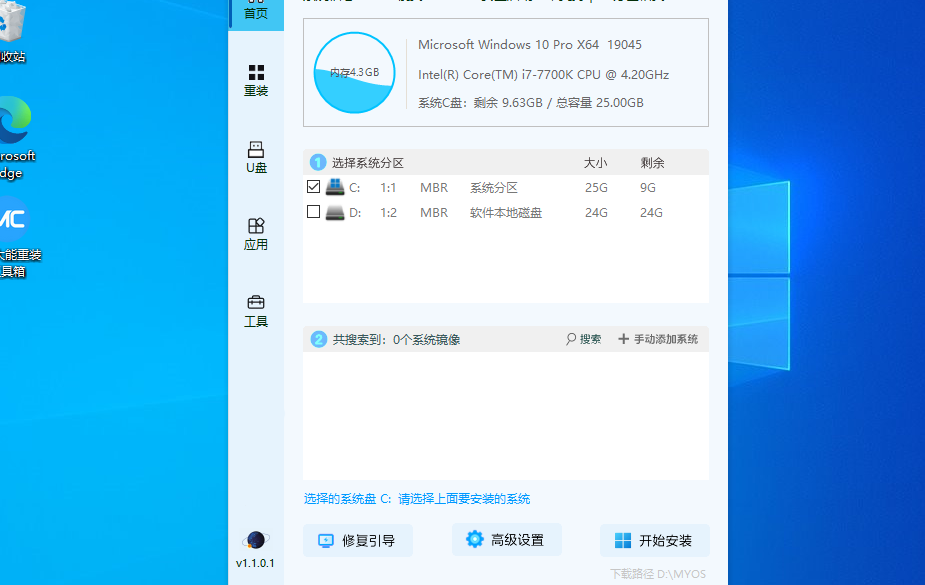
Task: Open the 应用 sidebar section
Action: [256, 234]
